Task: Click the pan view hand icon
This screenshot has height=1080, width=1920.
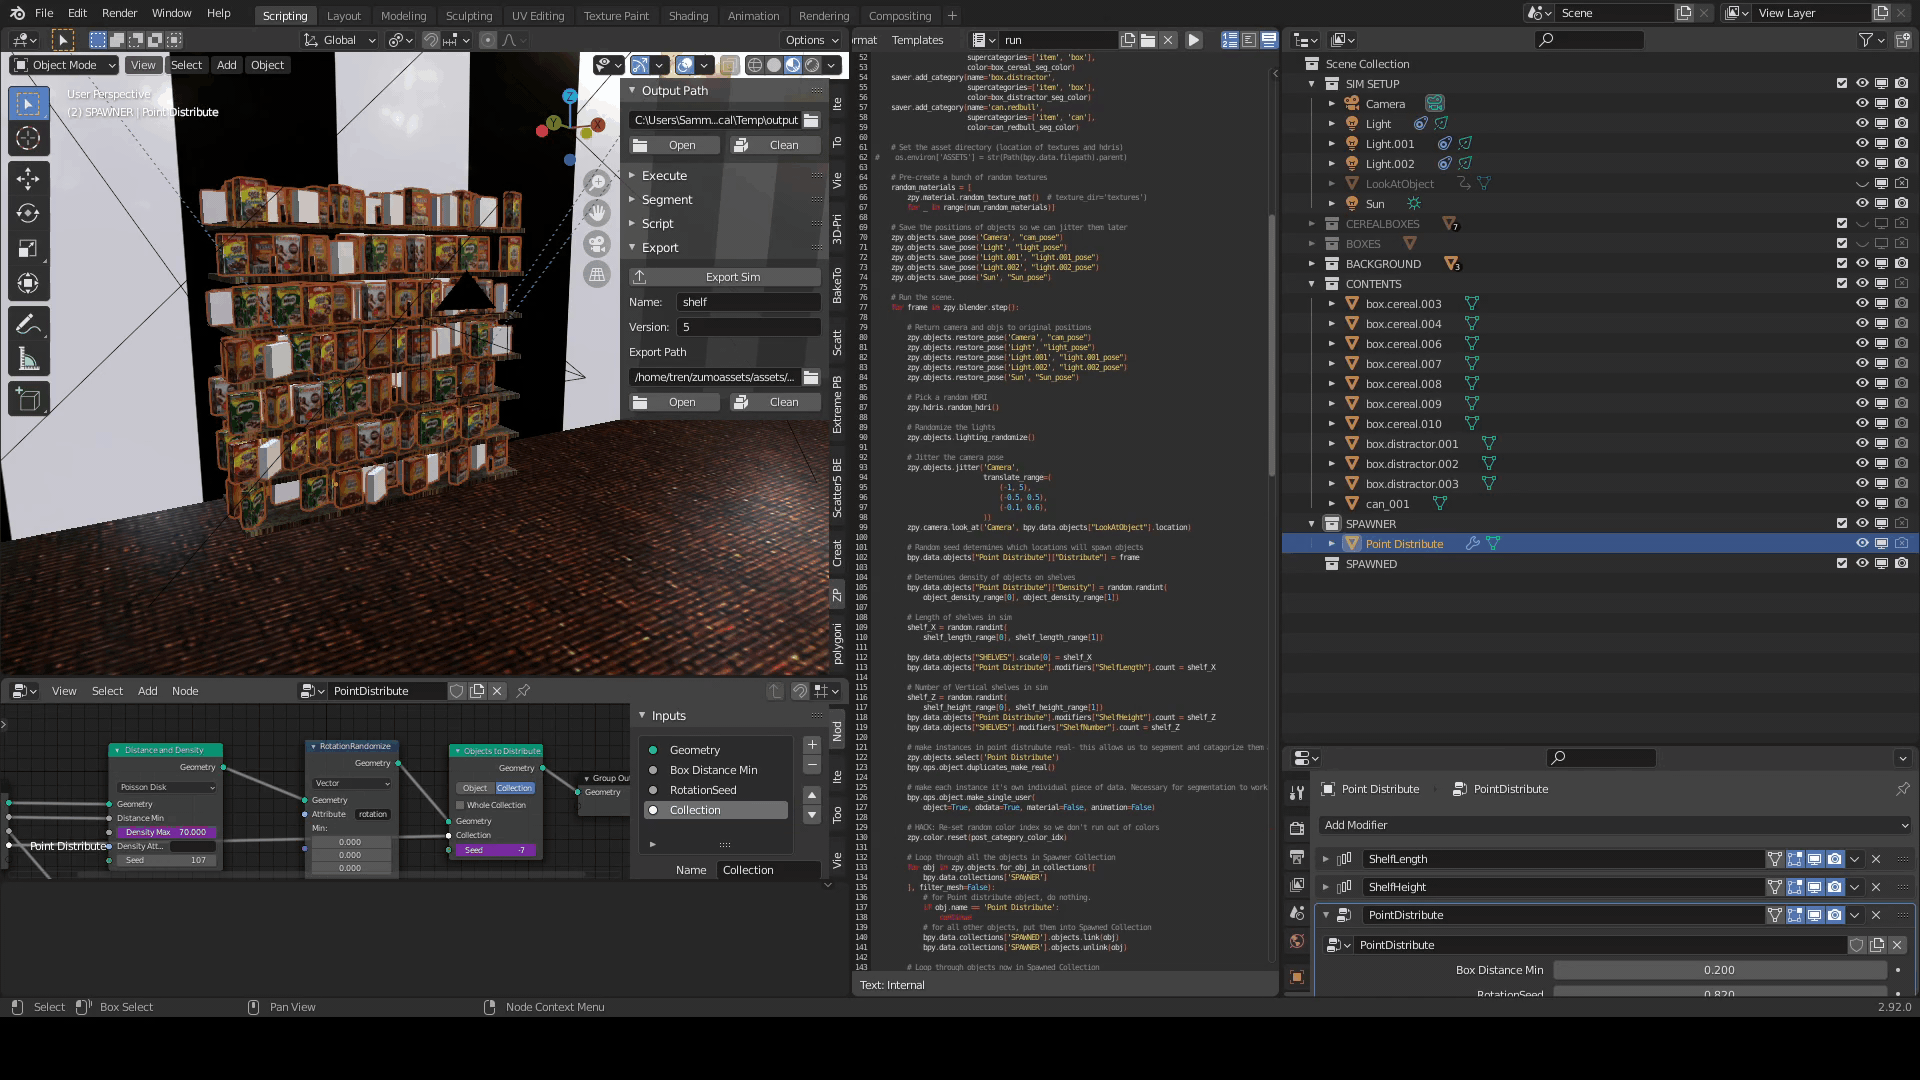Action: 597,212
